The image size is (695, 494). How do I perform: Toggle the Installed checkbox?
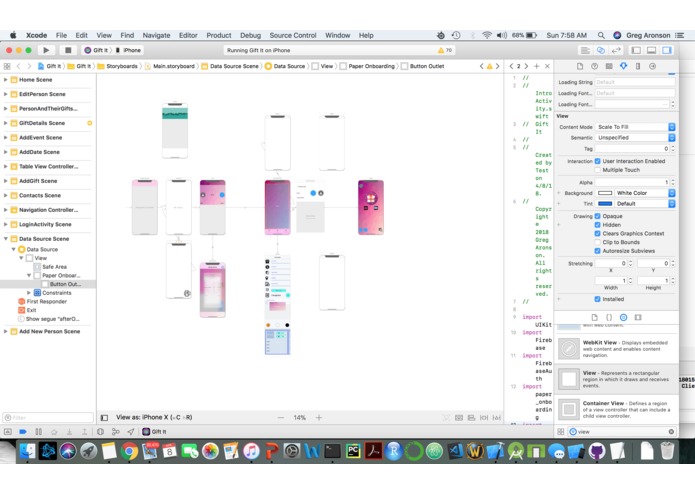point(597,299)
